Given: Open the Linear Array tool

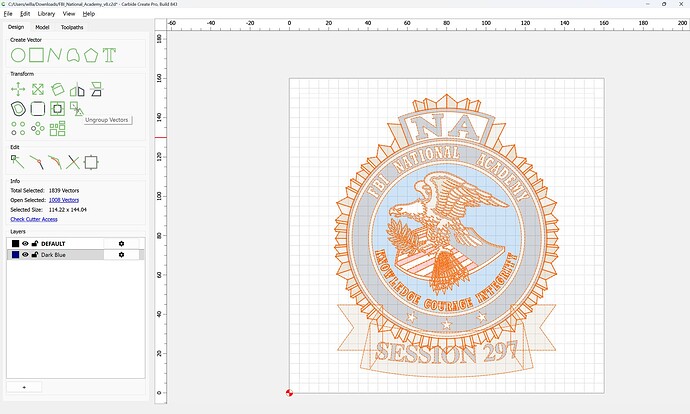Looking at the screenshot, I should pyautogui.click(x=18, y=128).
